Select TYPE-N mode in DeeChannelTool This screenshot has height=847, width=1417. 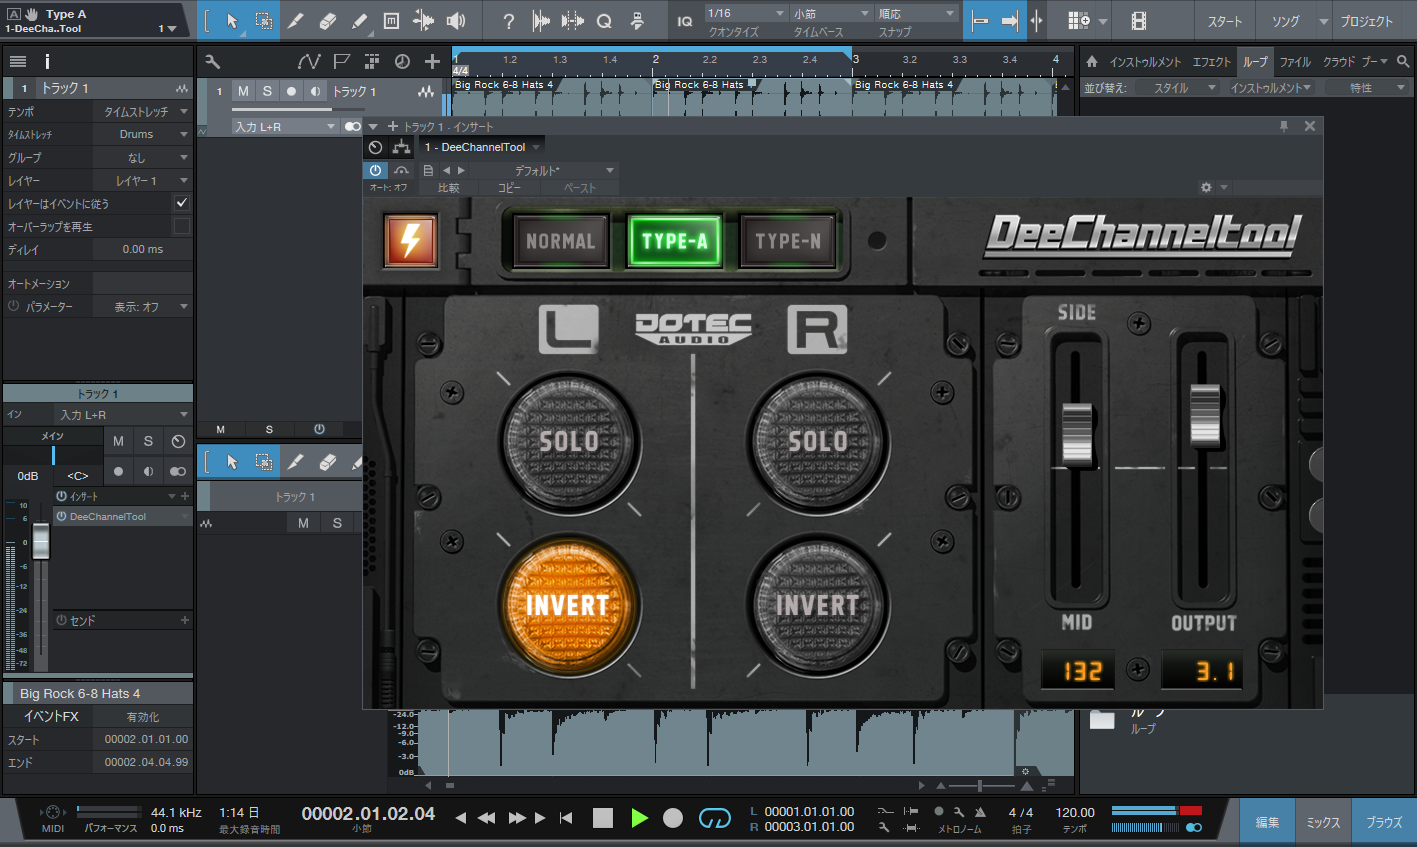coord(788,241)
